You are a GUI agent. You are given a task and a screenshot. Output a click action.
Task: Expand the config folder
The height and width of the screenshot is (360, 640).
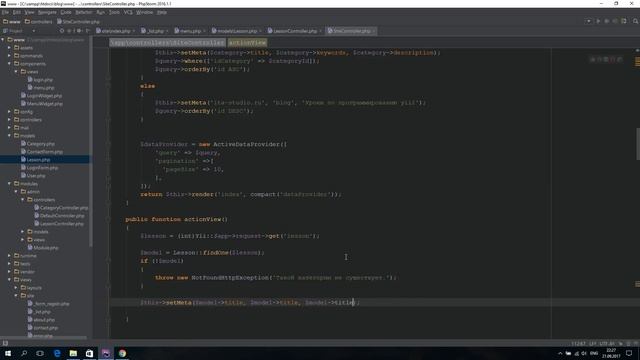coord(9,112)
